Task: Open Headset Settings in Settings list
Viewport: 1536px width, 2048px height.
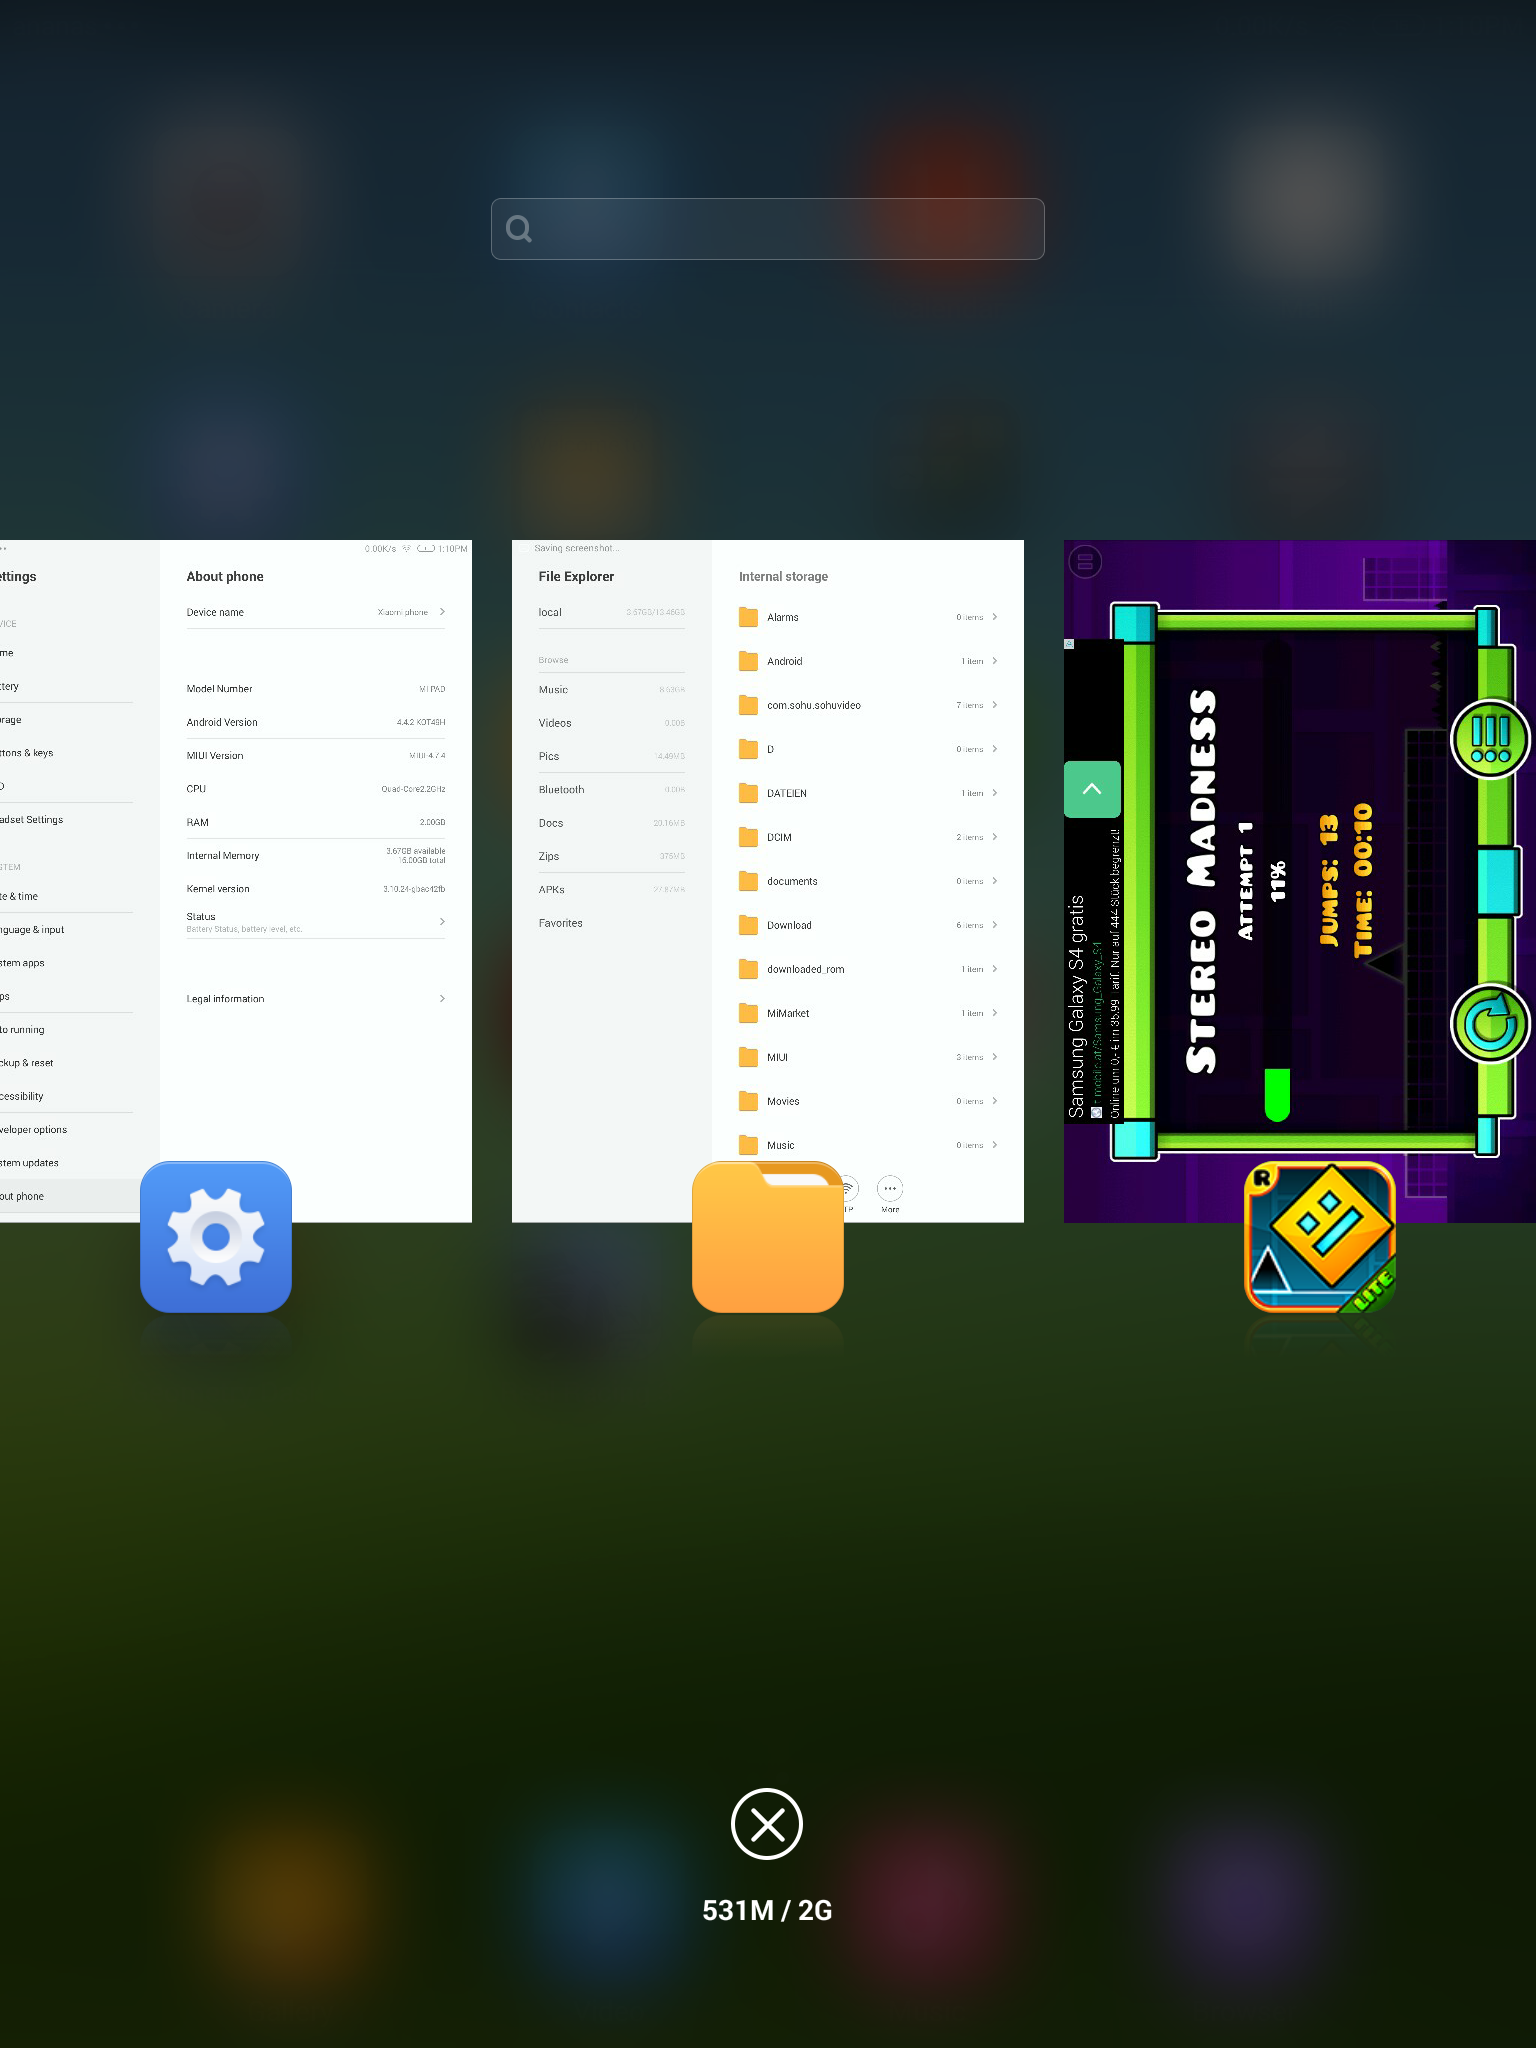Action: point(66,819)
